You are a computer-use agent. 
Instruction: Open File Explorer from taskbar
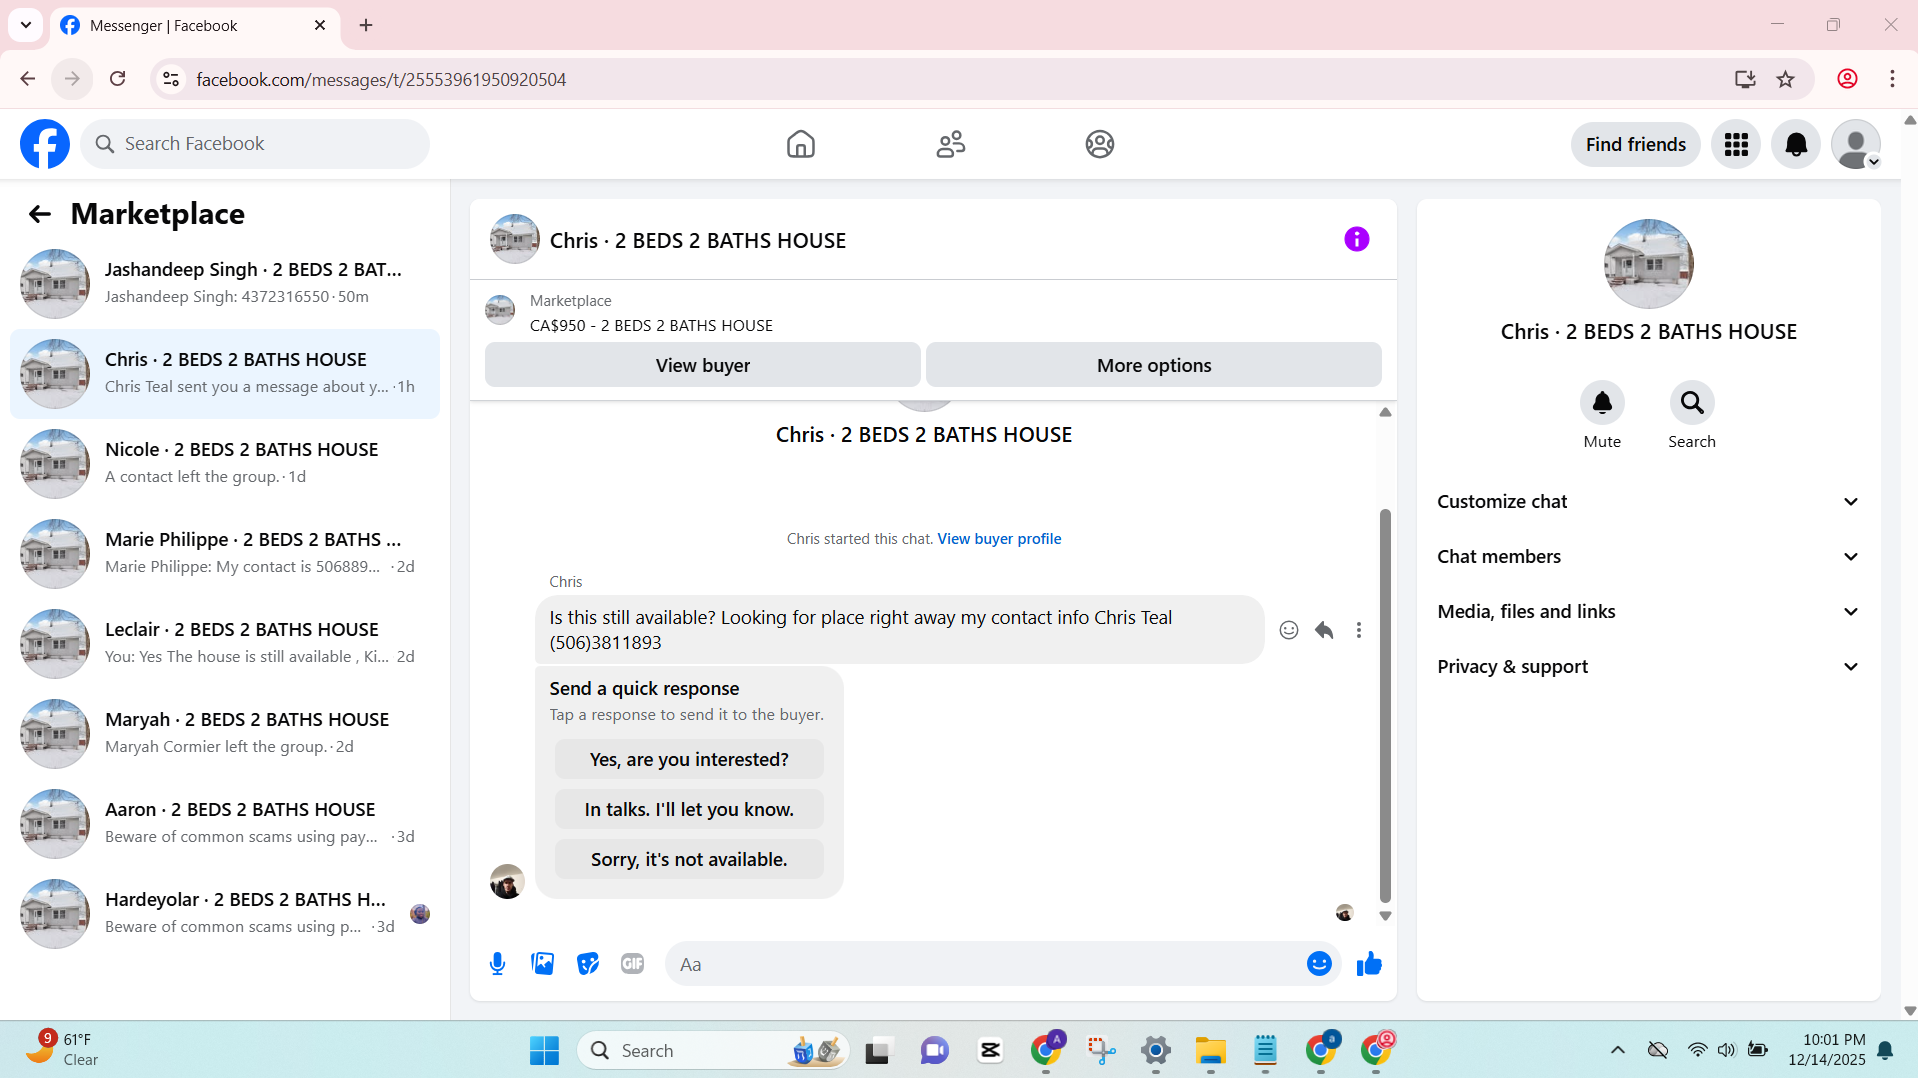coord(1210,1050)
